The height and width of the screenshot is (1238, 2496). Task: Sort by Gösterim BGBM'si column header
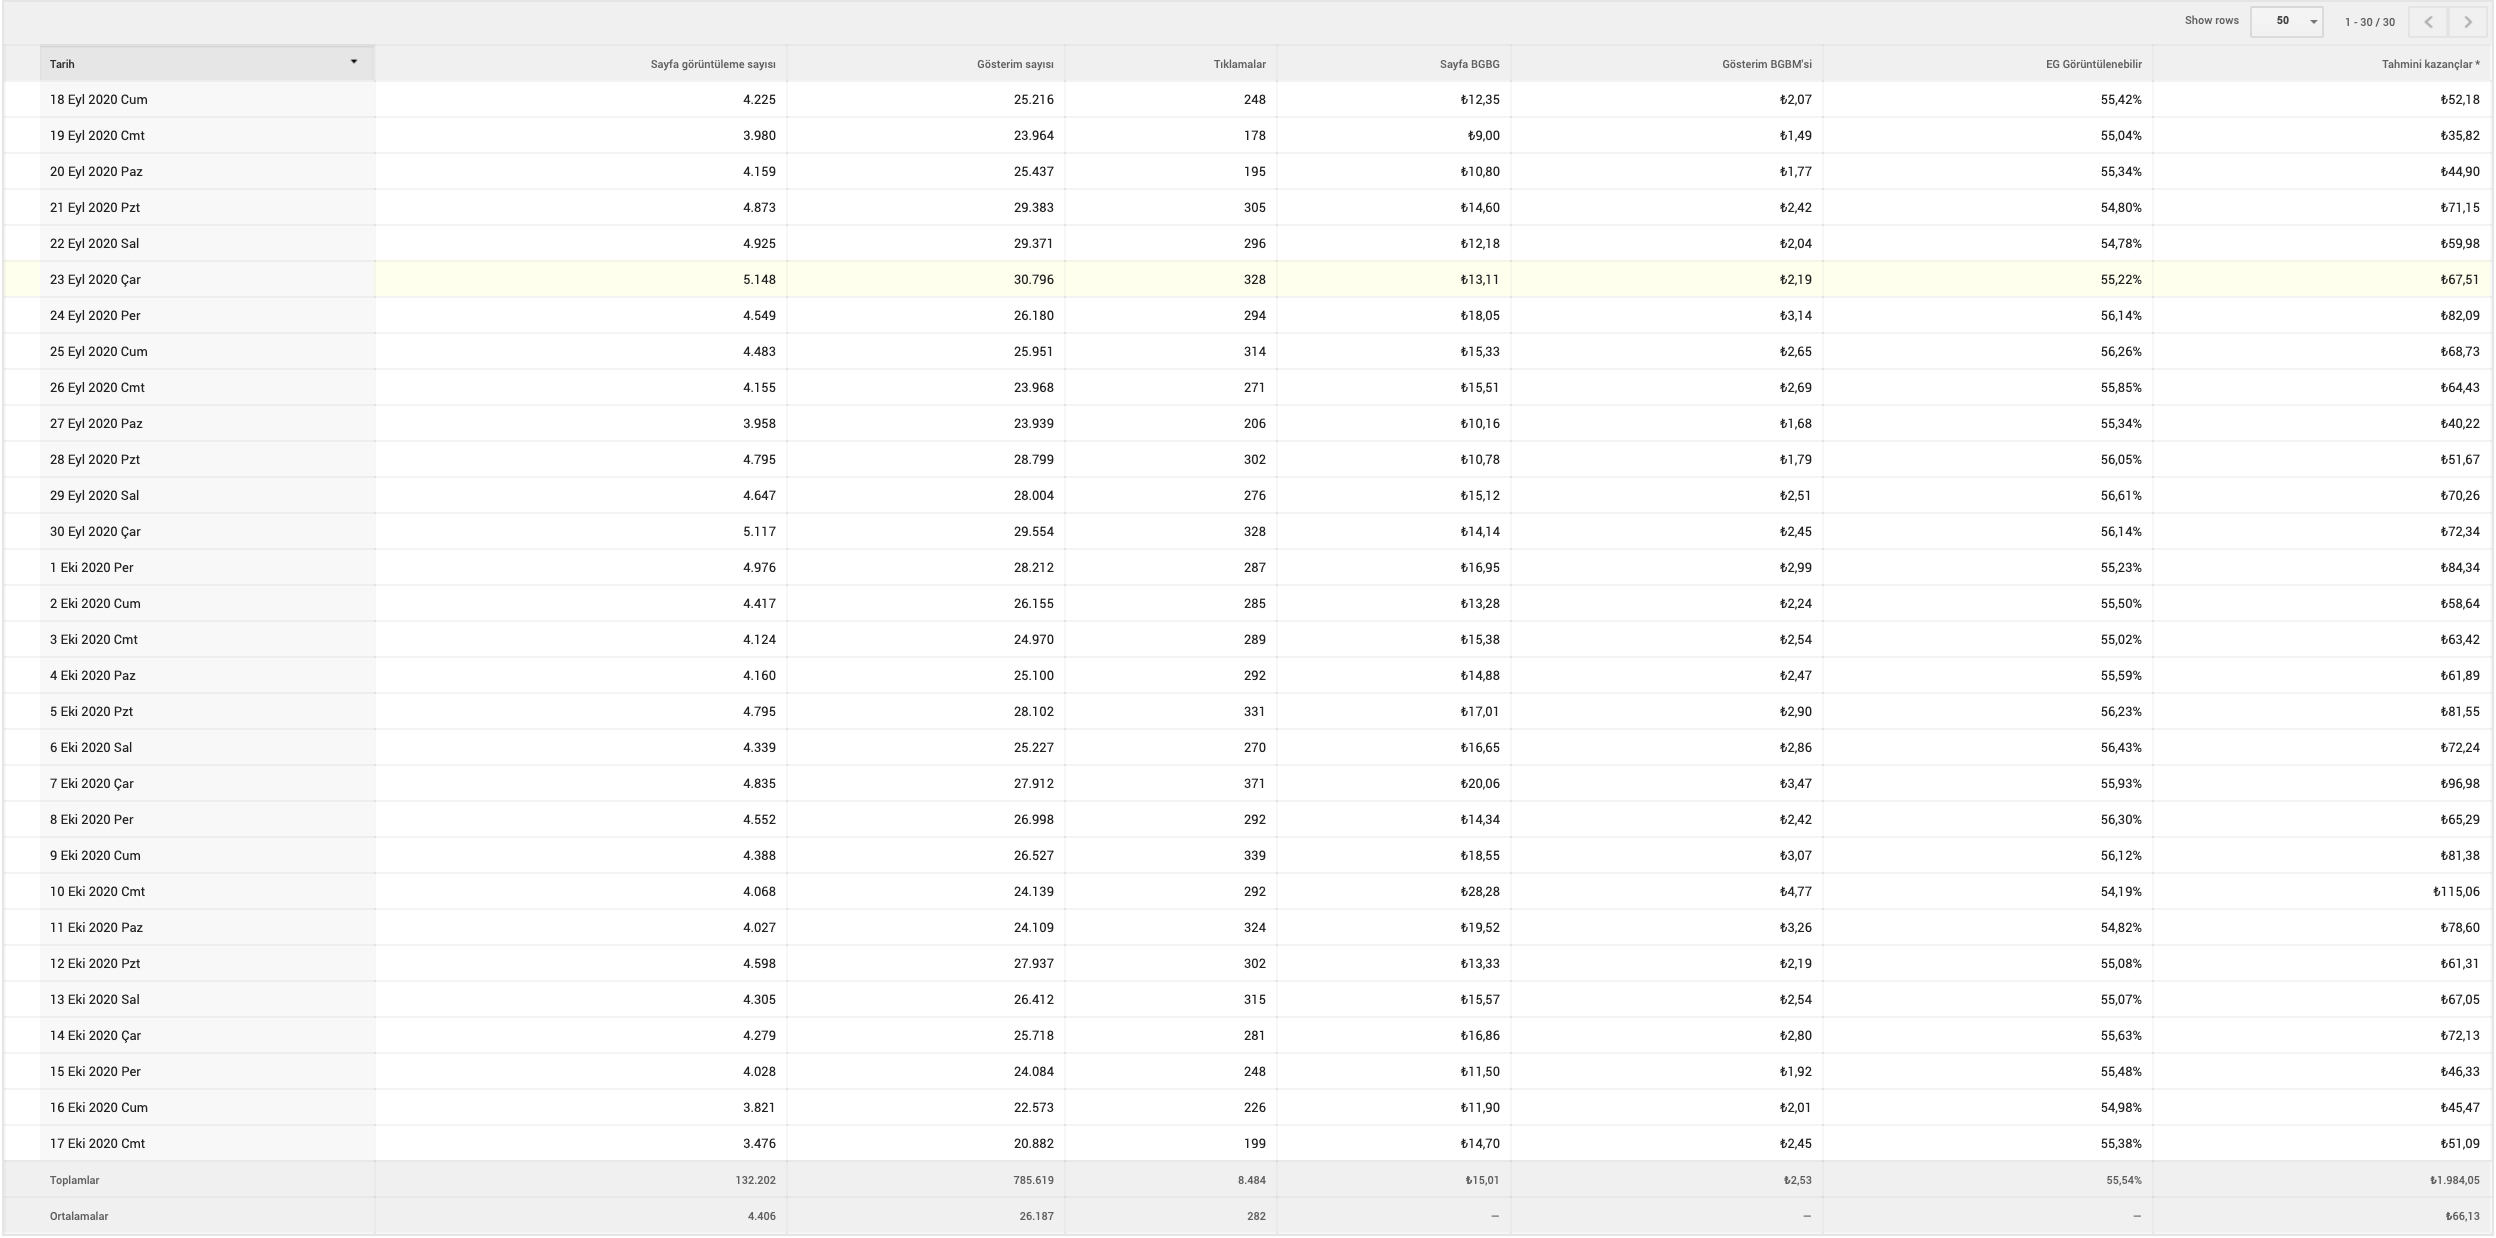pyautogui.click(x=1766, y=64)
